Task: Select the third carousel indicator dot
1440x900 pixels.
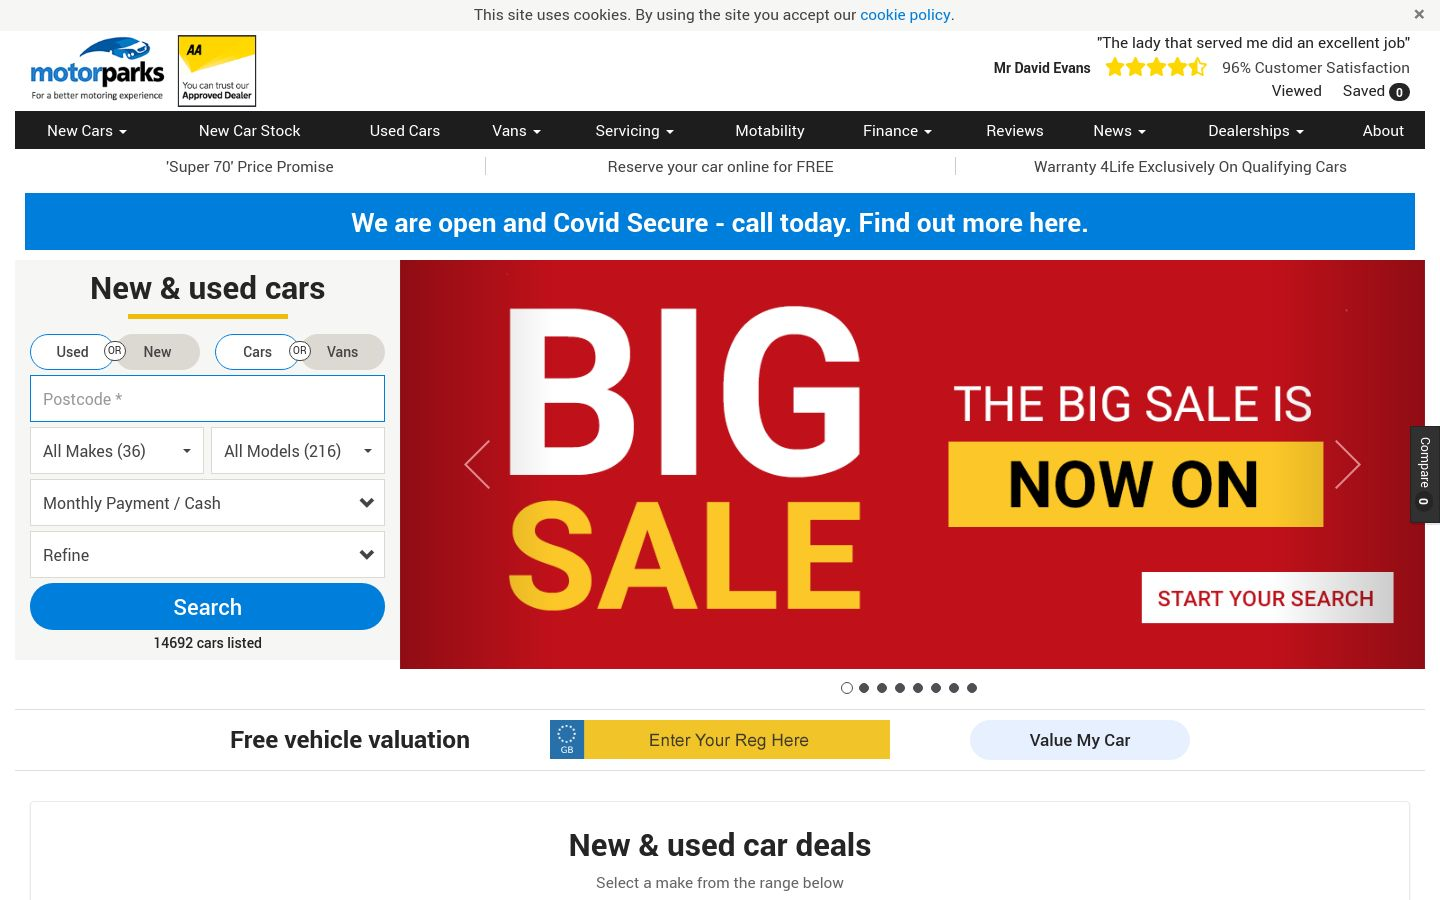Action: tap(882, 688)
